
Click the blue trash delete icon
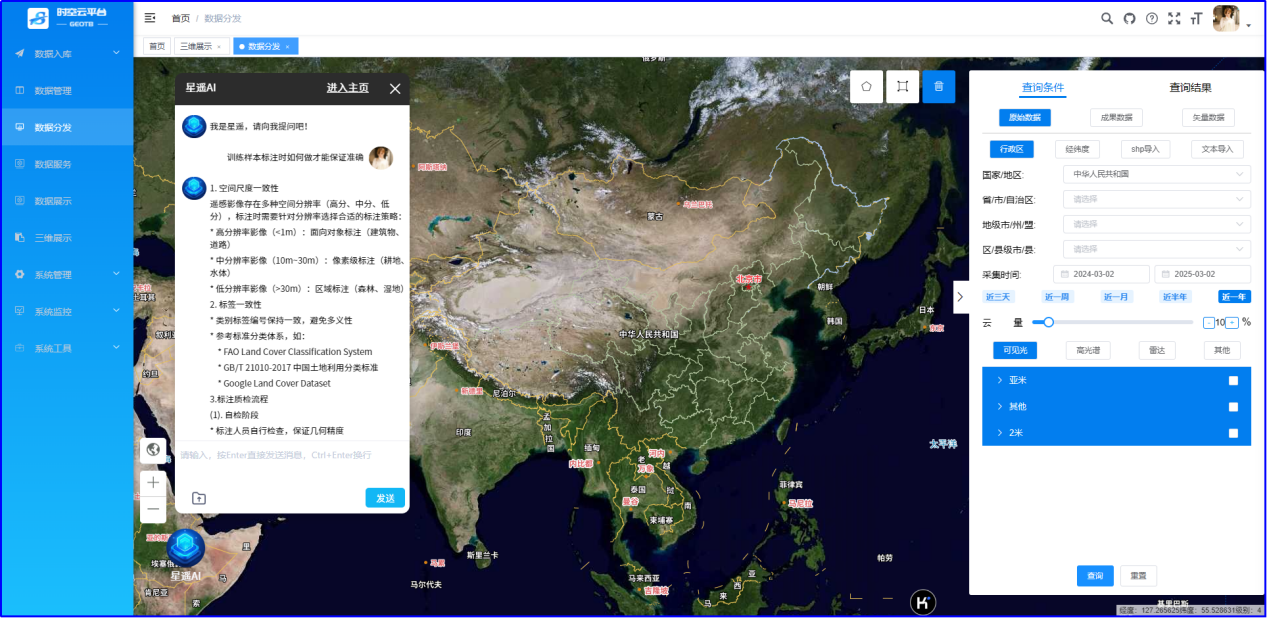[x=938, y=87]
